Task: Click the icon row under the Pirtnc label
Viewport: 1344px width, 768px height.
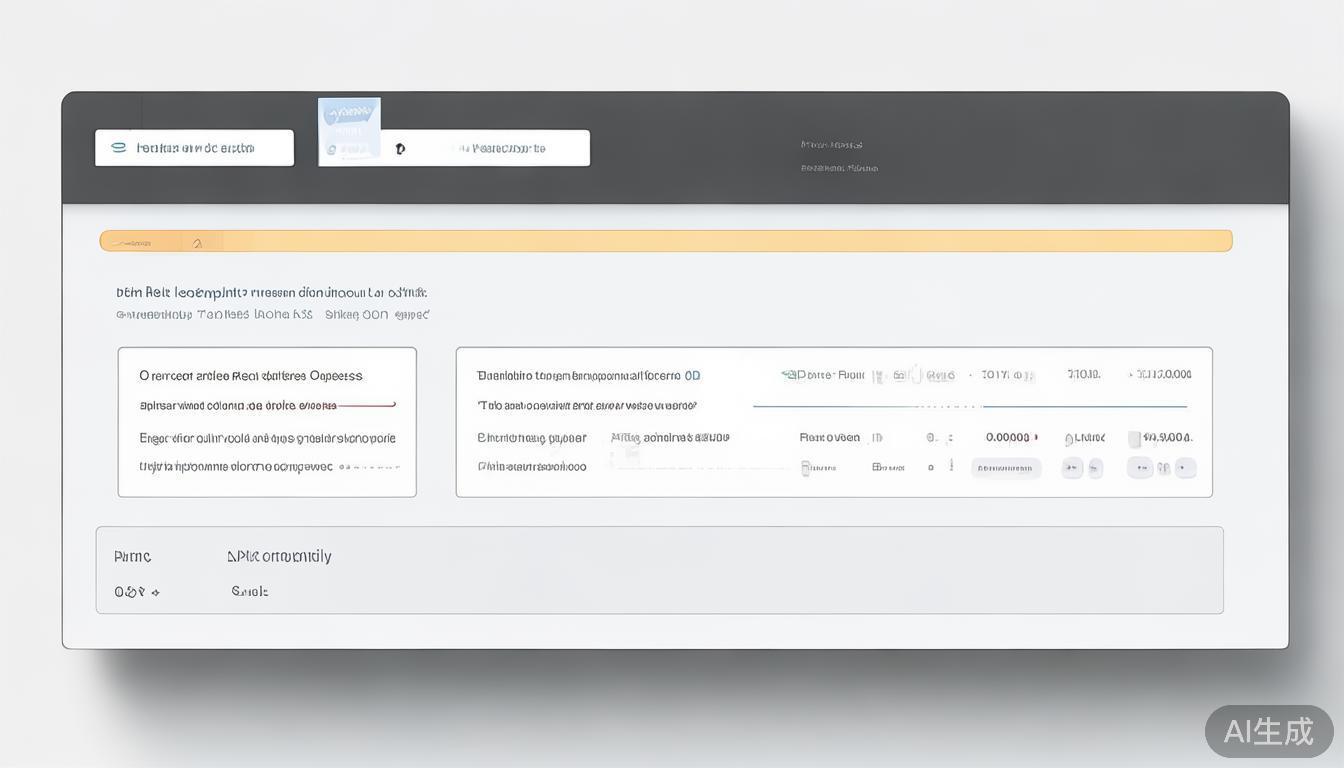Action: 137,592
